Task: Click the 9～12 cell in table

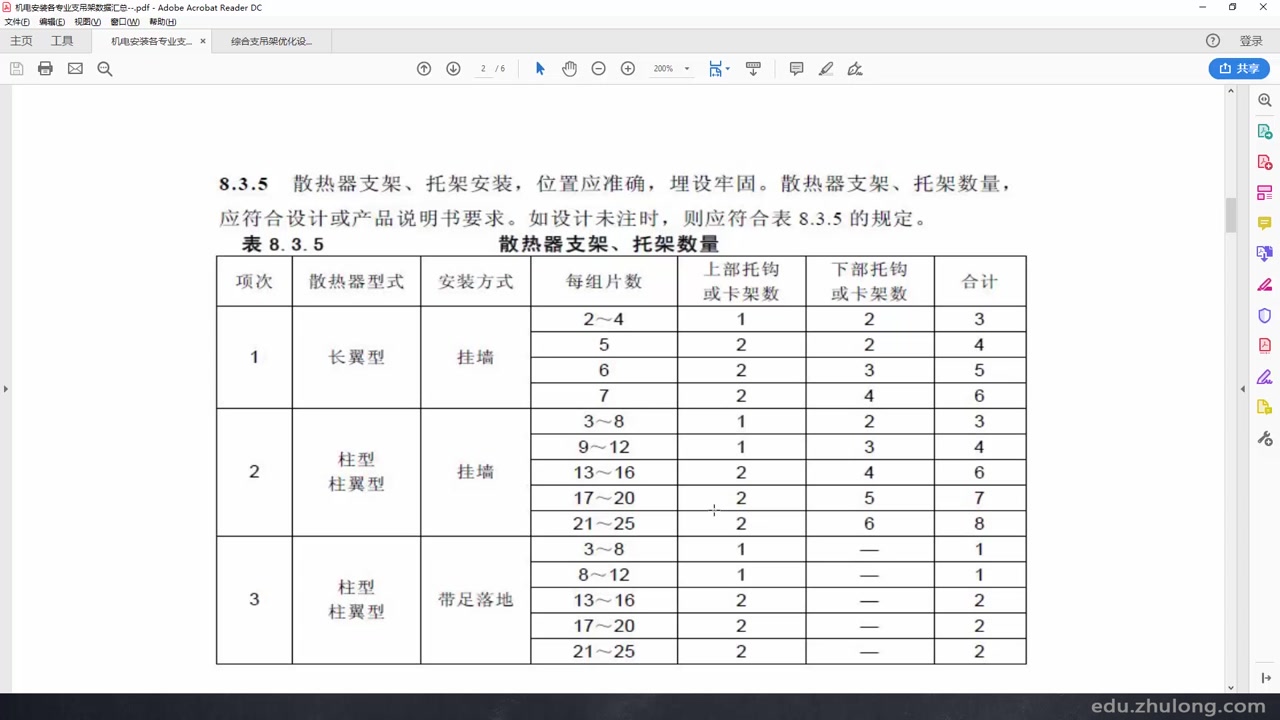Action: coord(604,447)
